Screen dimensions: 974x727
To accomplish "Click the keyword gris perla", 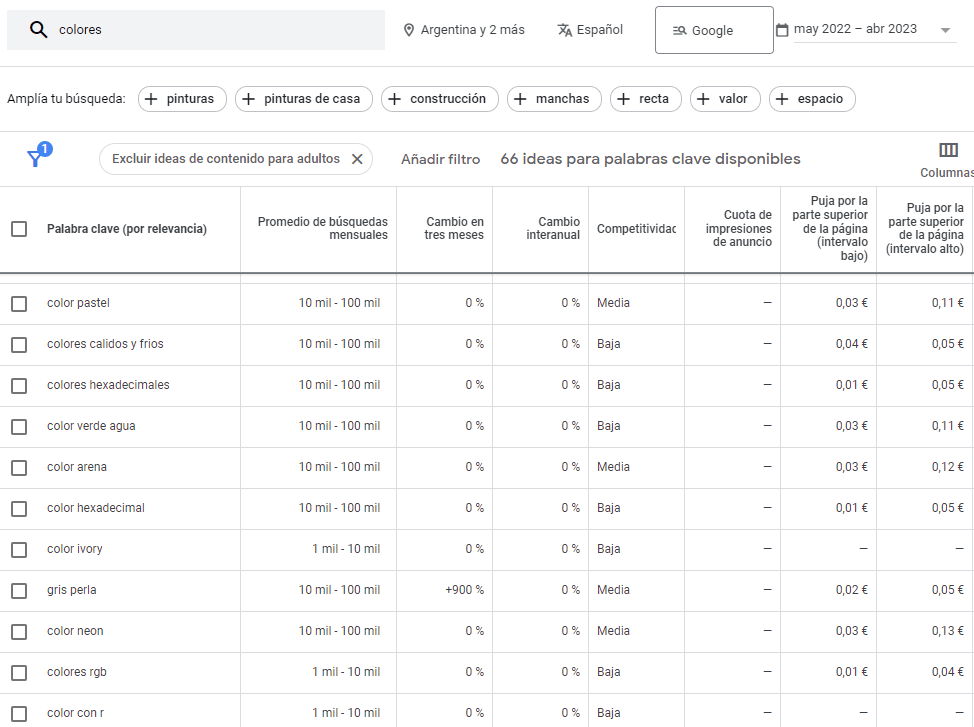I will point(71,590).
